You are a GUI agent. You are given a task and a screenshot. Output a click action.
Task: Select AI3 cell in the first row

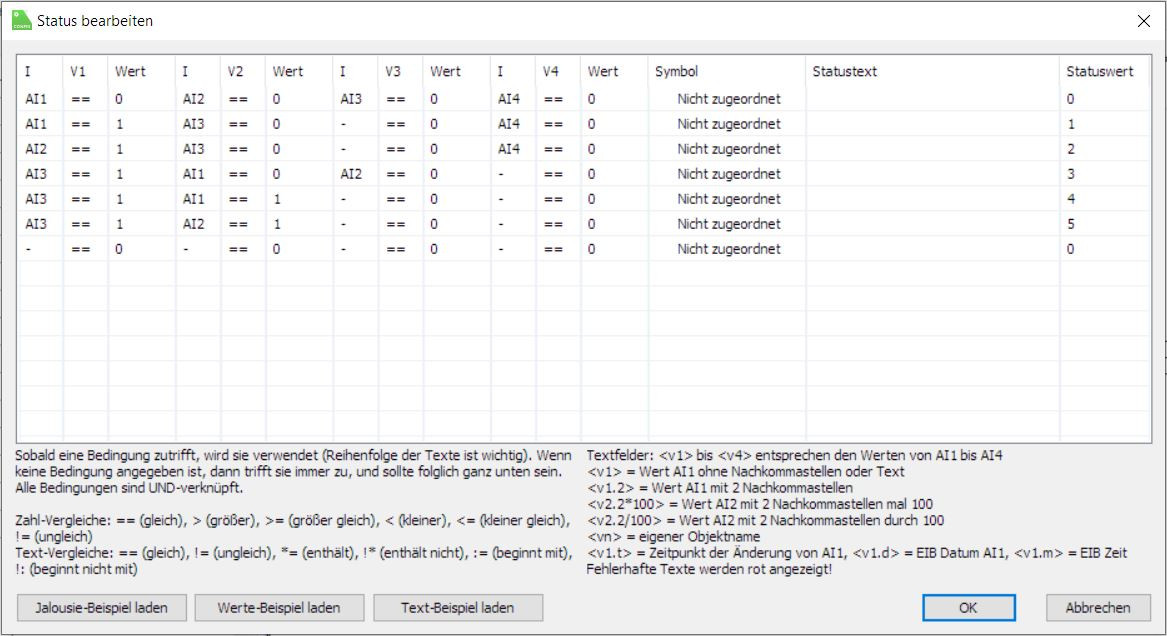[x=351, y=99]
